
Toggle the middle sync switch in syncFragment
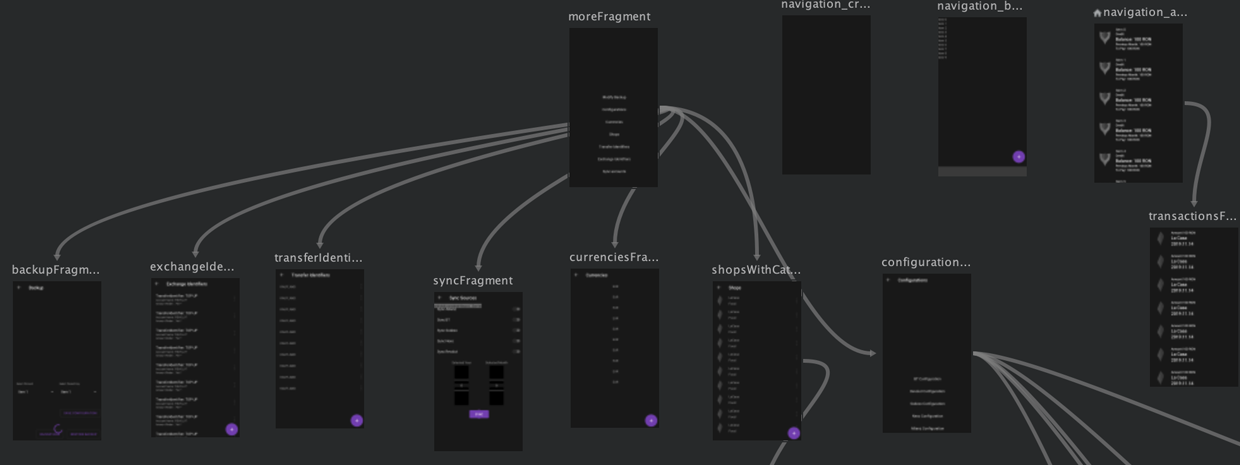[516, 331]
